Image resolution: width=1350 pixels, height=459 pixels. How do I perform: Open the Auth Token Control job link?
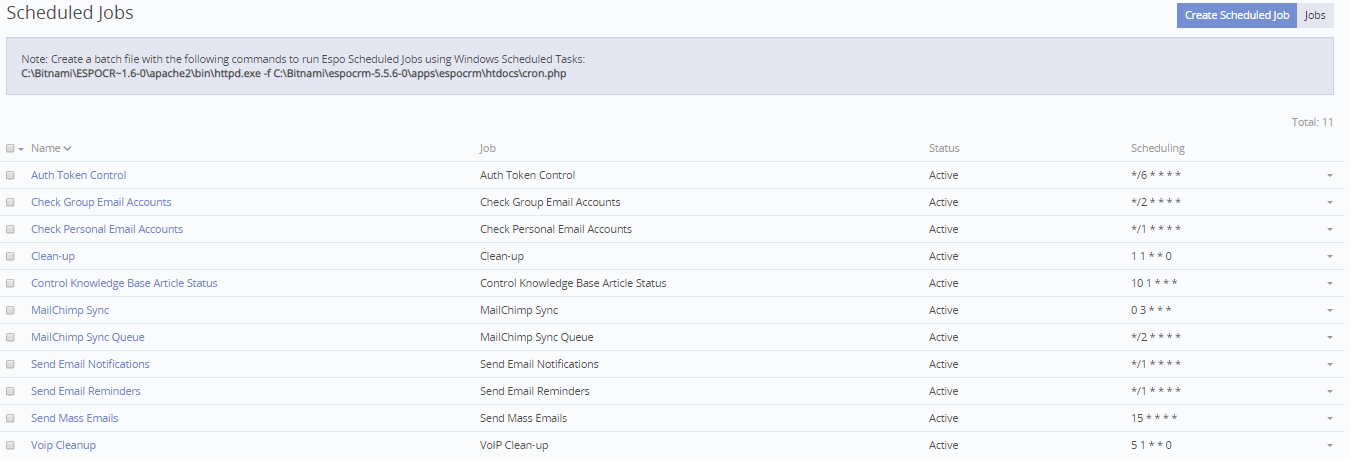tap(78, 175)
